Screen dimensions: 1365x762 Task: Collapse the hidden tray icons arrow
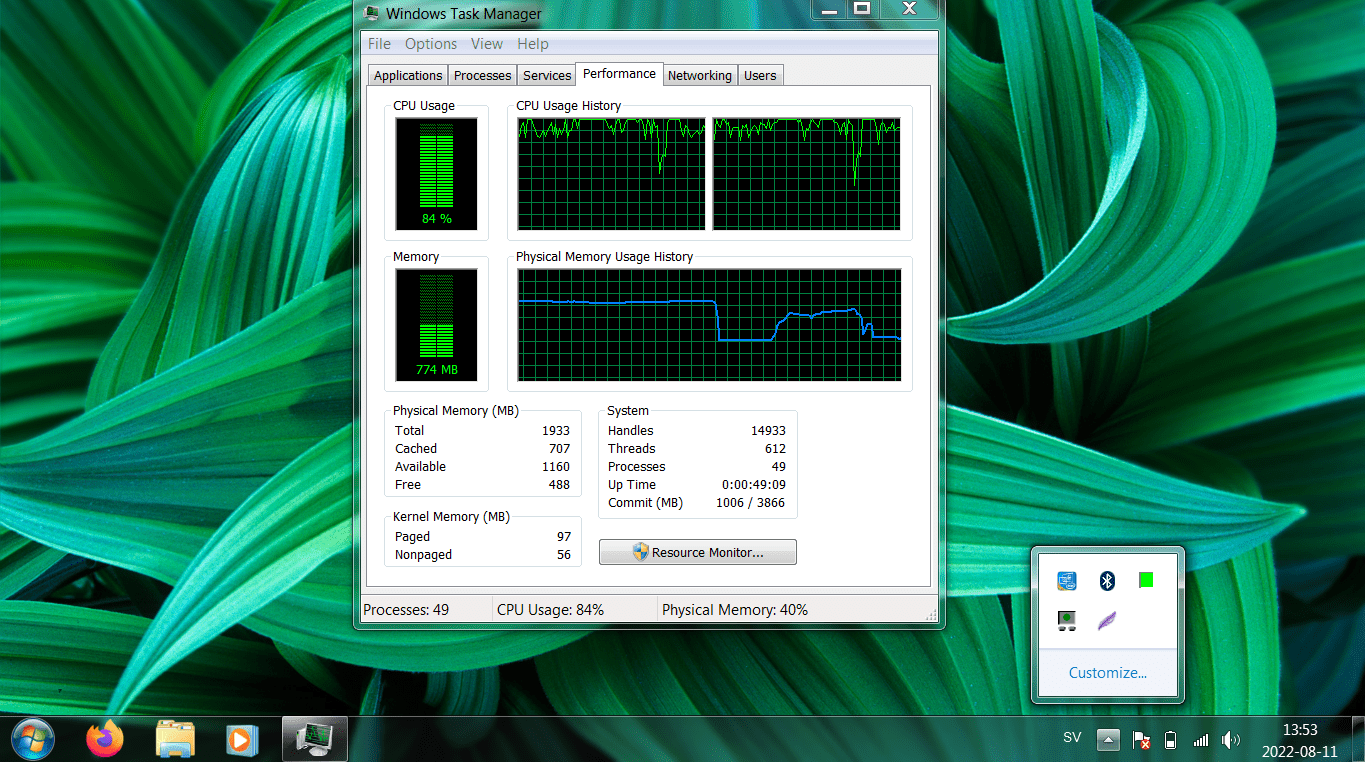[1108, 740]
